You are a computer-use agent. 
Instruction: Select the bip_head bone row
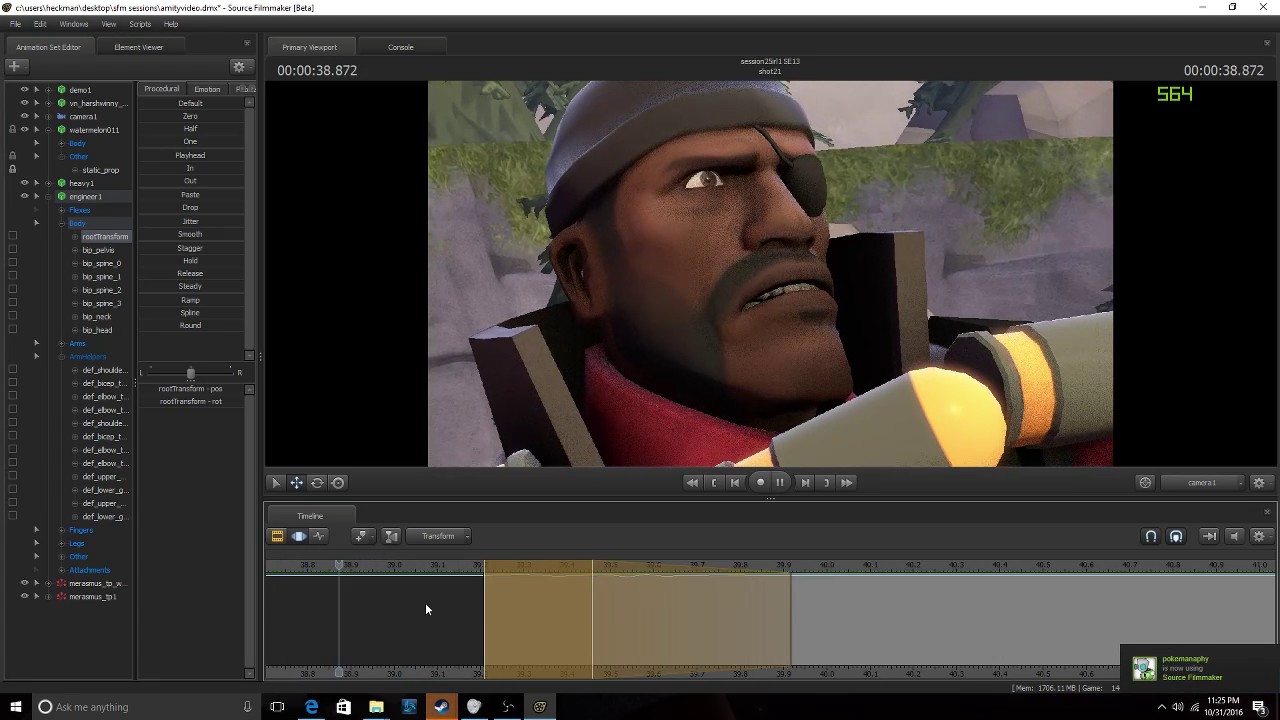point(97,330)
